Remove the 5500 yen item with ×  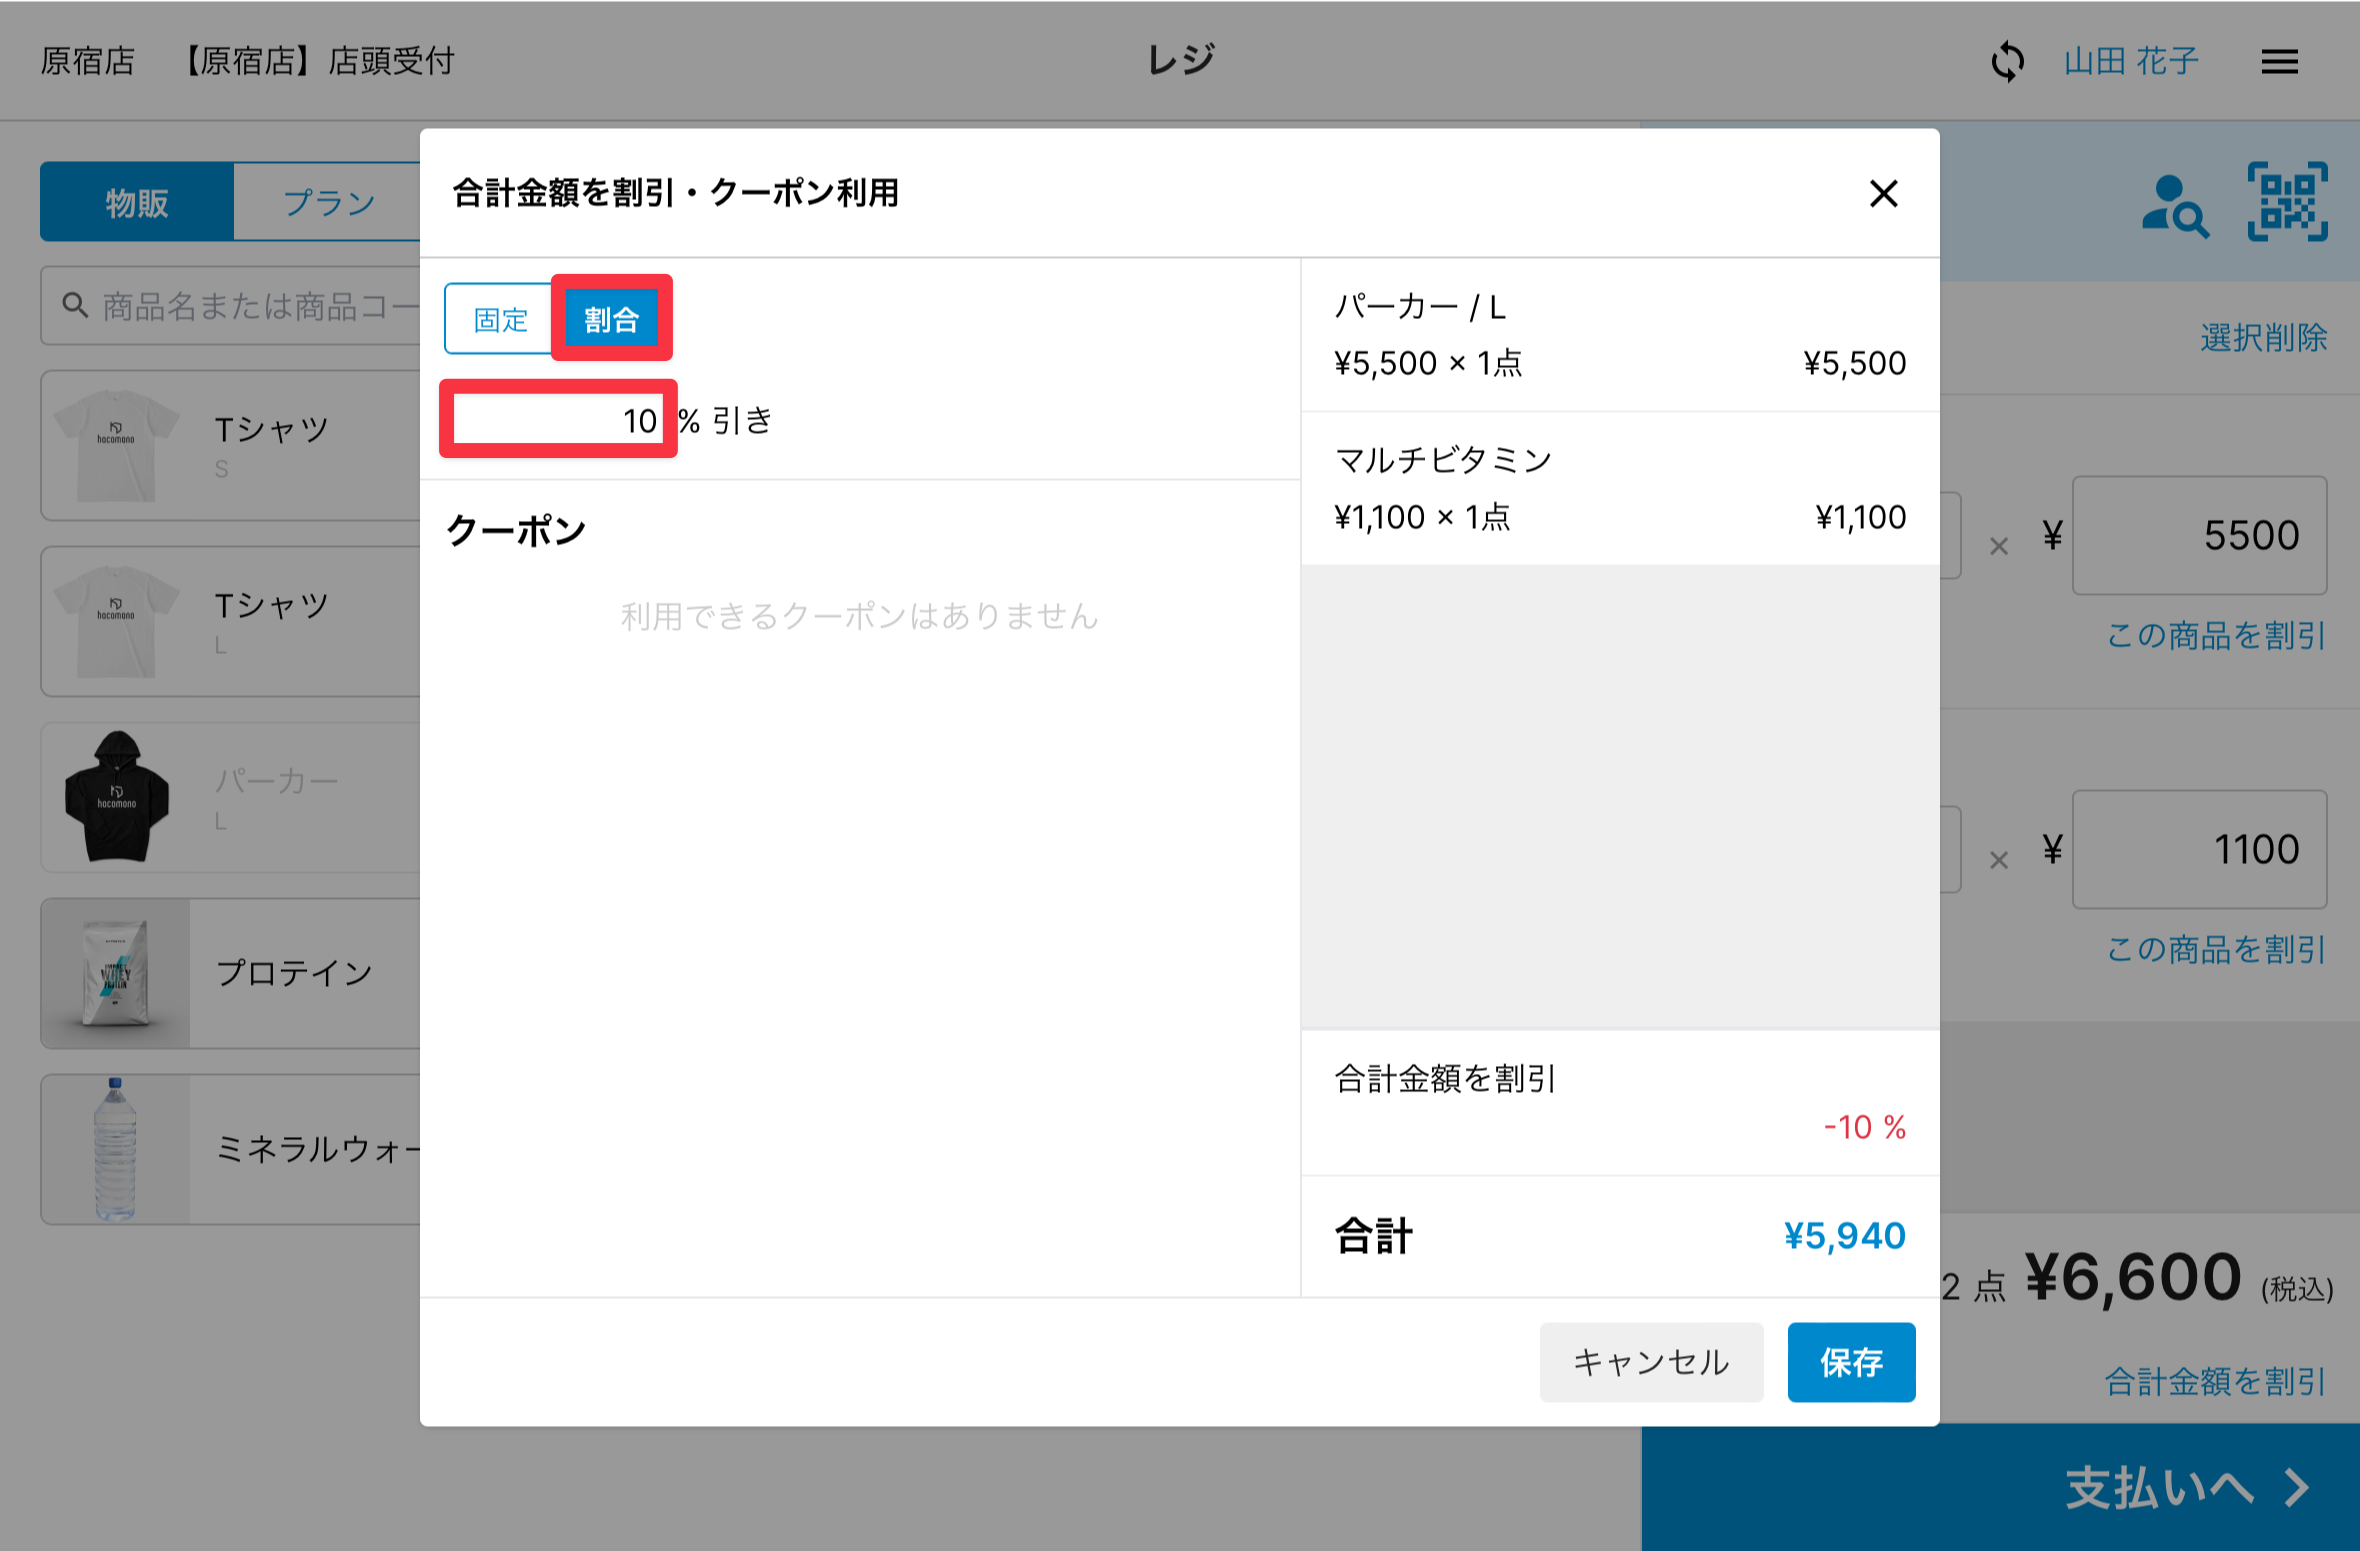pos(1998,546)
